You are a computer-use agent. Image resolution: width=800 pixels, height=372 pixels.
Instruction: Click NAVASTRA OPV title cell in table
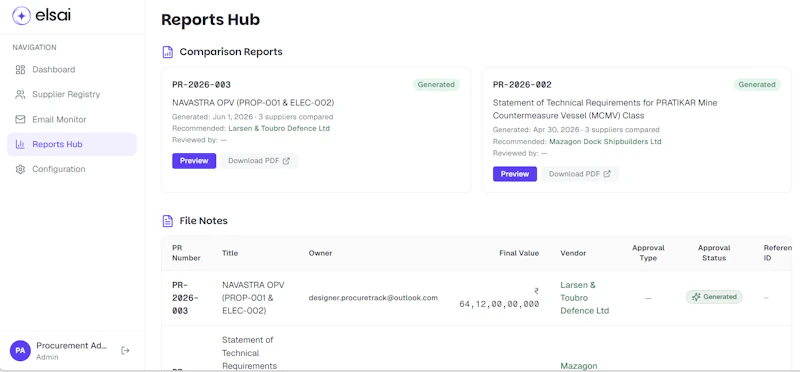click(253, 298)
